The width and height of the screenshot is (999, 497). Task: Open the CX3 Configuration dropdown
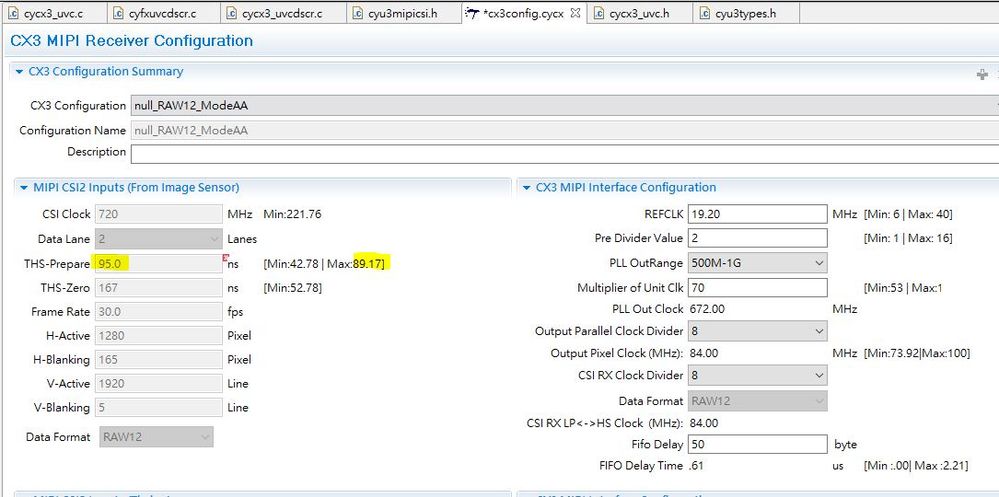pos(564,106)
